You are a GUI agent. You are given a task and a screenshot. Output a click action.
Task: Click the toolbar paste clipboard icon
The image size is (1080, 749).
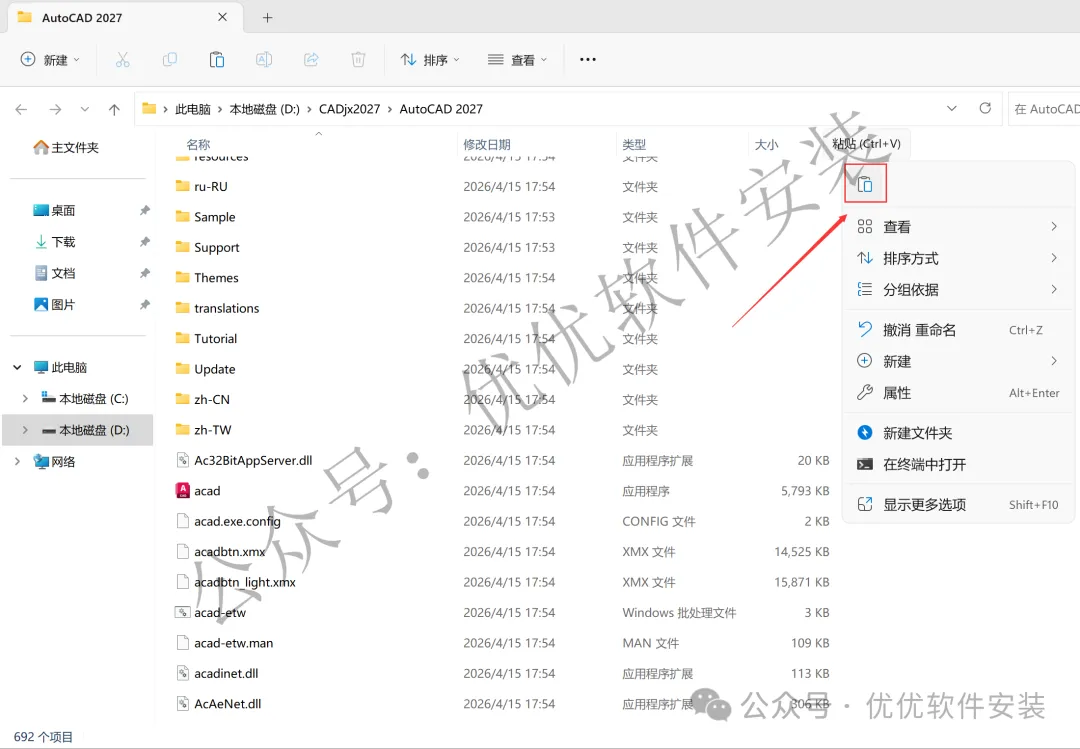[217, 60]
